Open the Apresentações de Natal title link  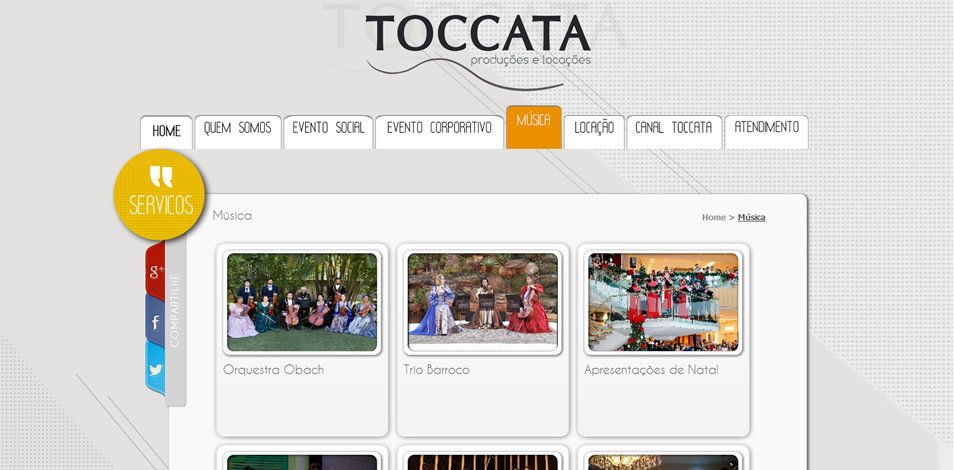click(651, 370)
